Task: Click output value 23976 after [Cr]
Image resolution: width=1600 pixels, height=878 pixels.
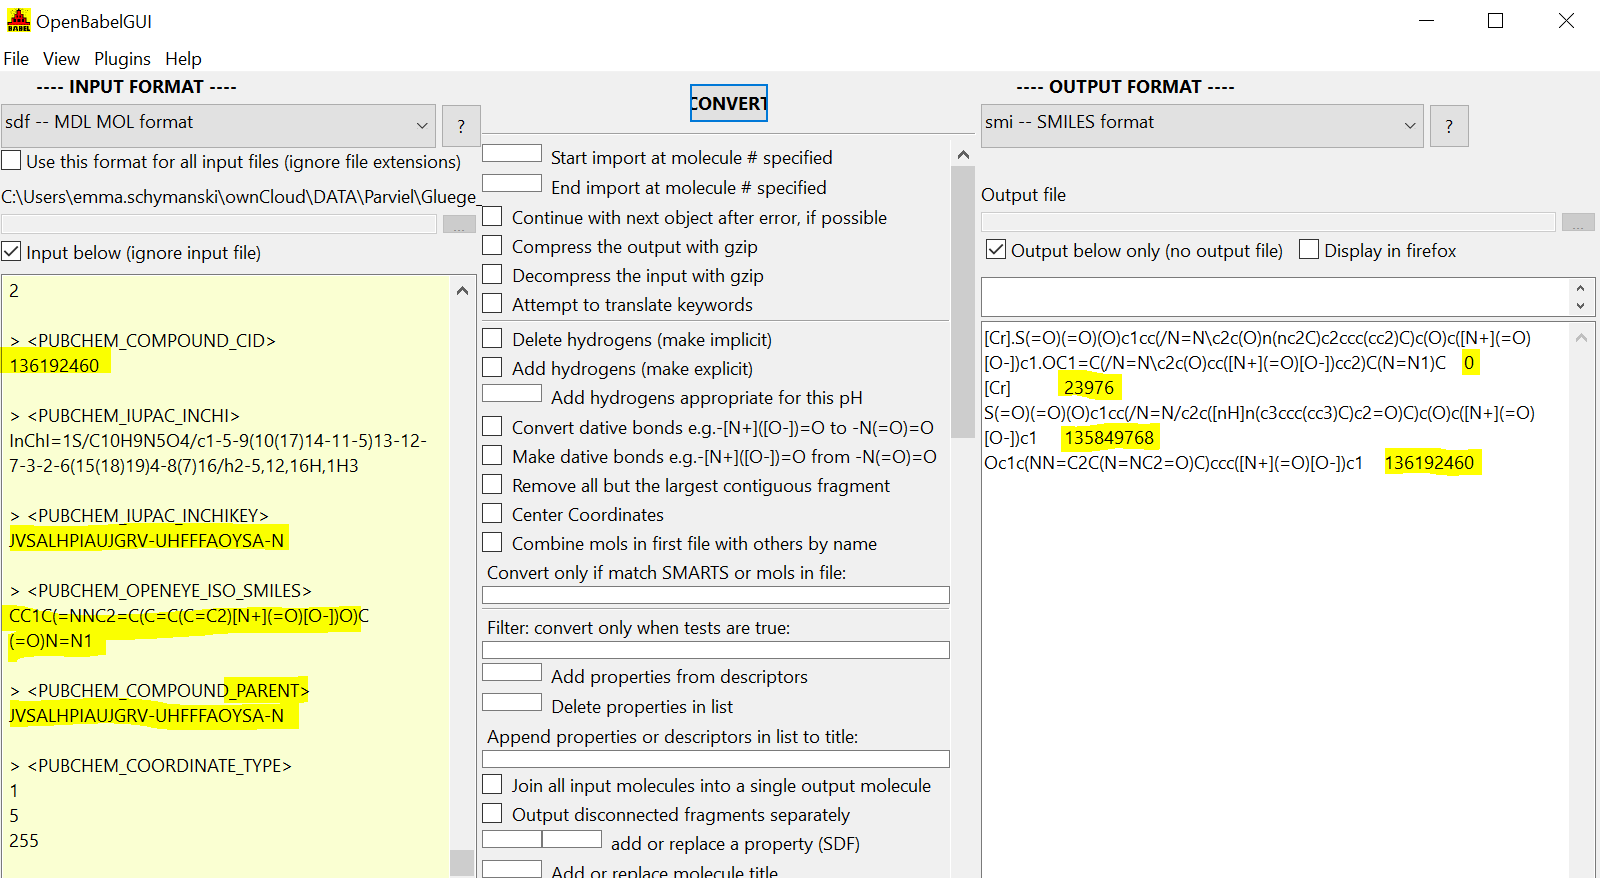Action: [1089, 387]
